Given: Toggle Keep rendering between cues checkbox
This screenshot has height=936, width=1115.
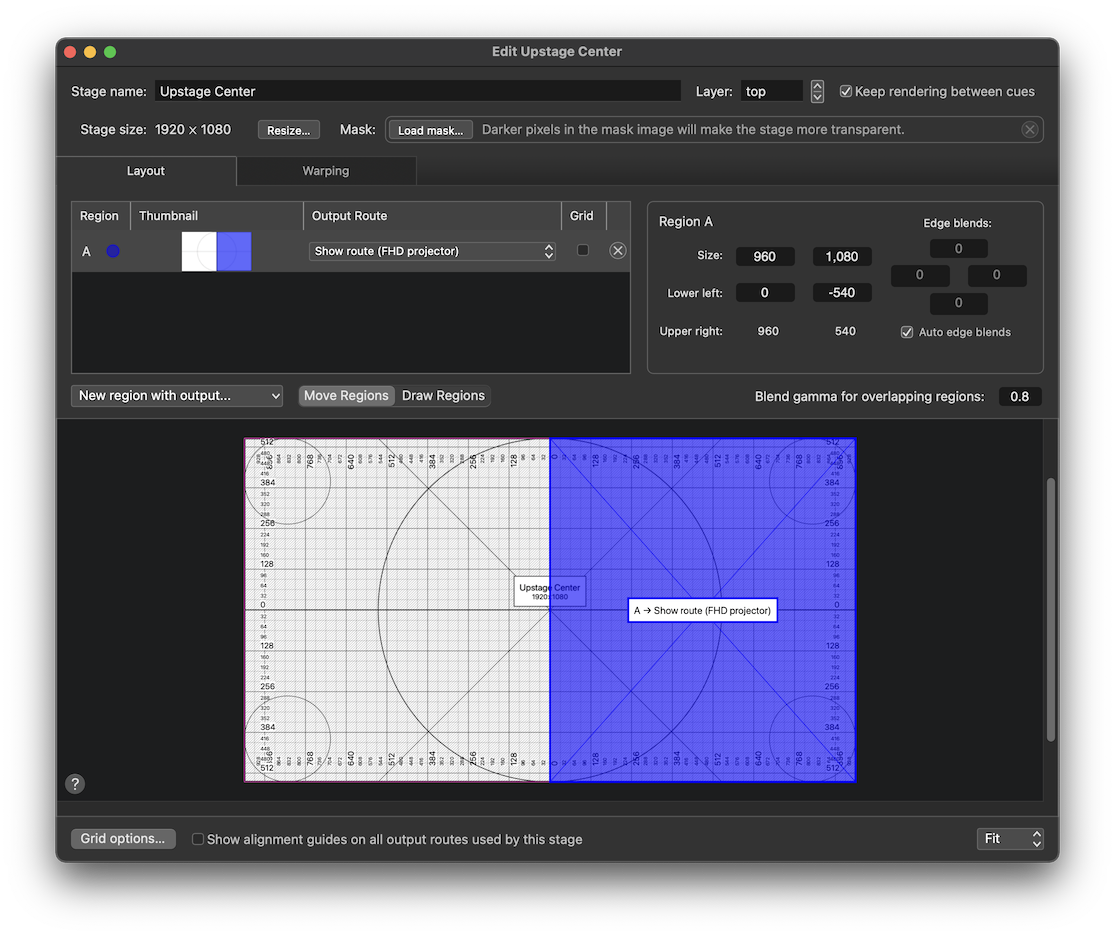Looking at the screenshot, I should 846,91.
